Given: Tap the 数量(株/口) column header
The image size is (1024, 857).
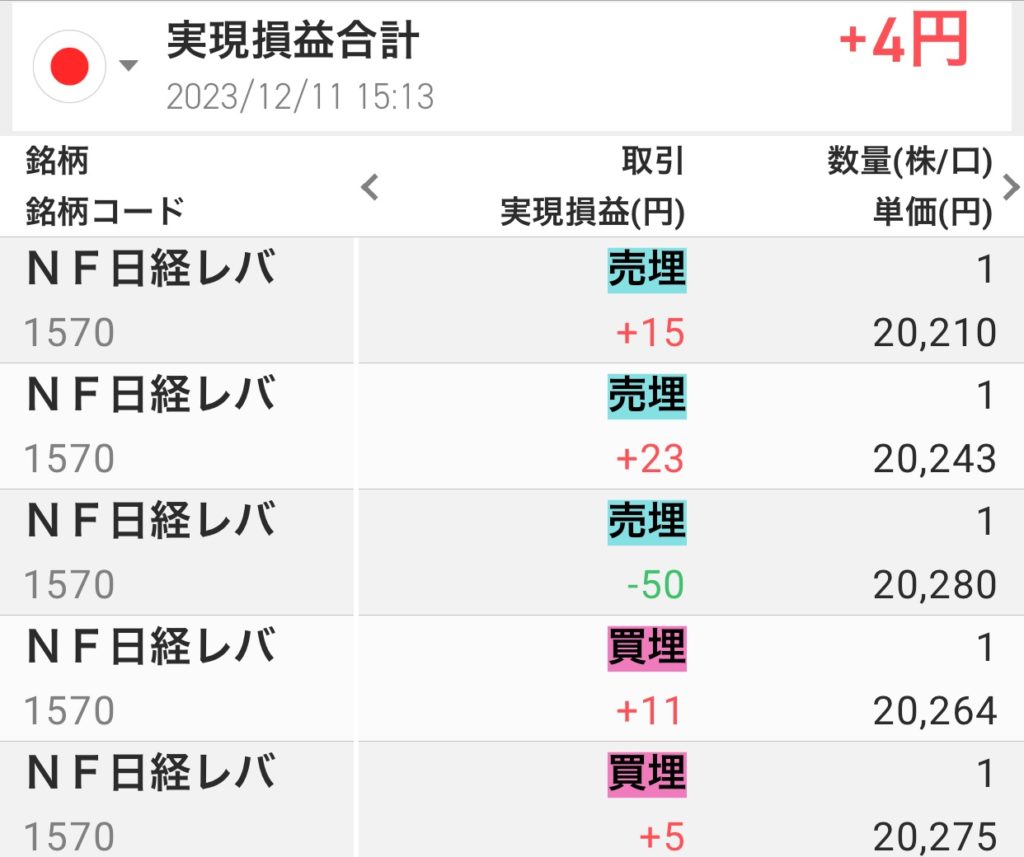Looking at the screenshot, I should (909, 161).
